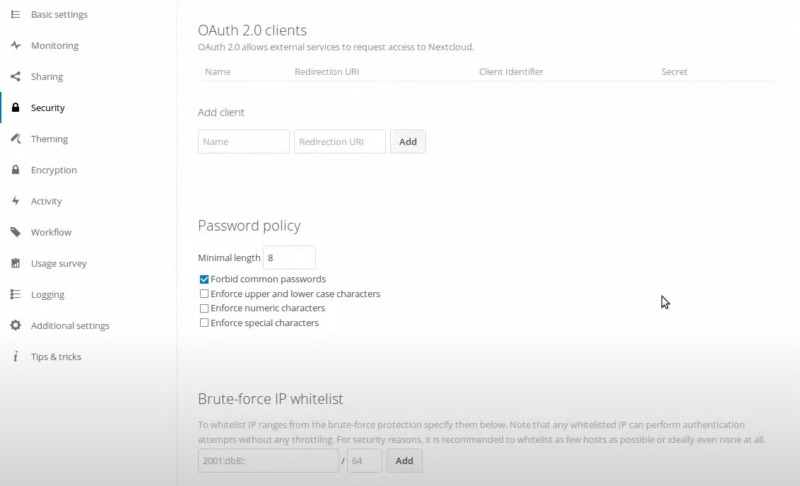Focus the OAuth client Name field

point(243,142)
